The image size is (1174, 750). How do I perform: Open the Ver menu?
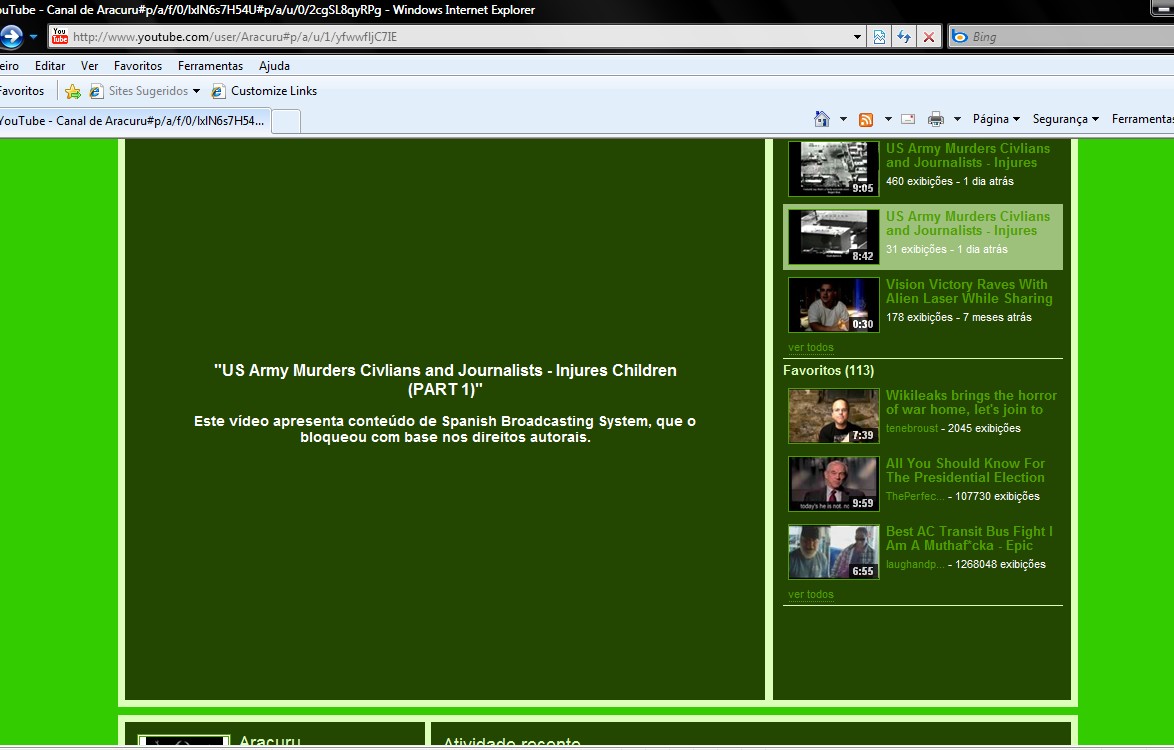click(89, 66)
